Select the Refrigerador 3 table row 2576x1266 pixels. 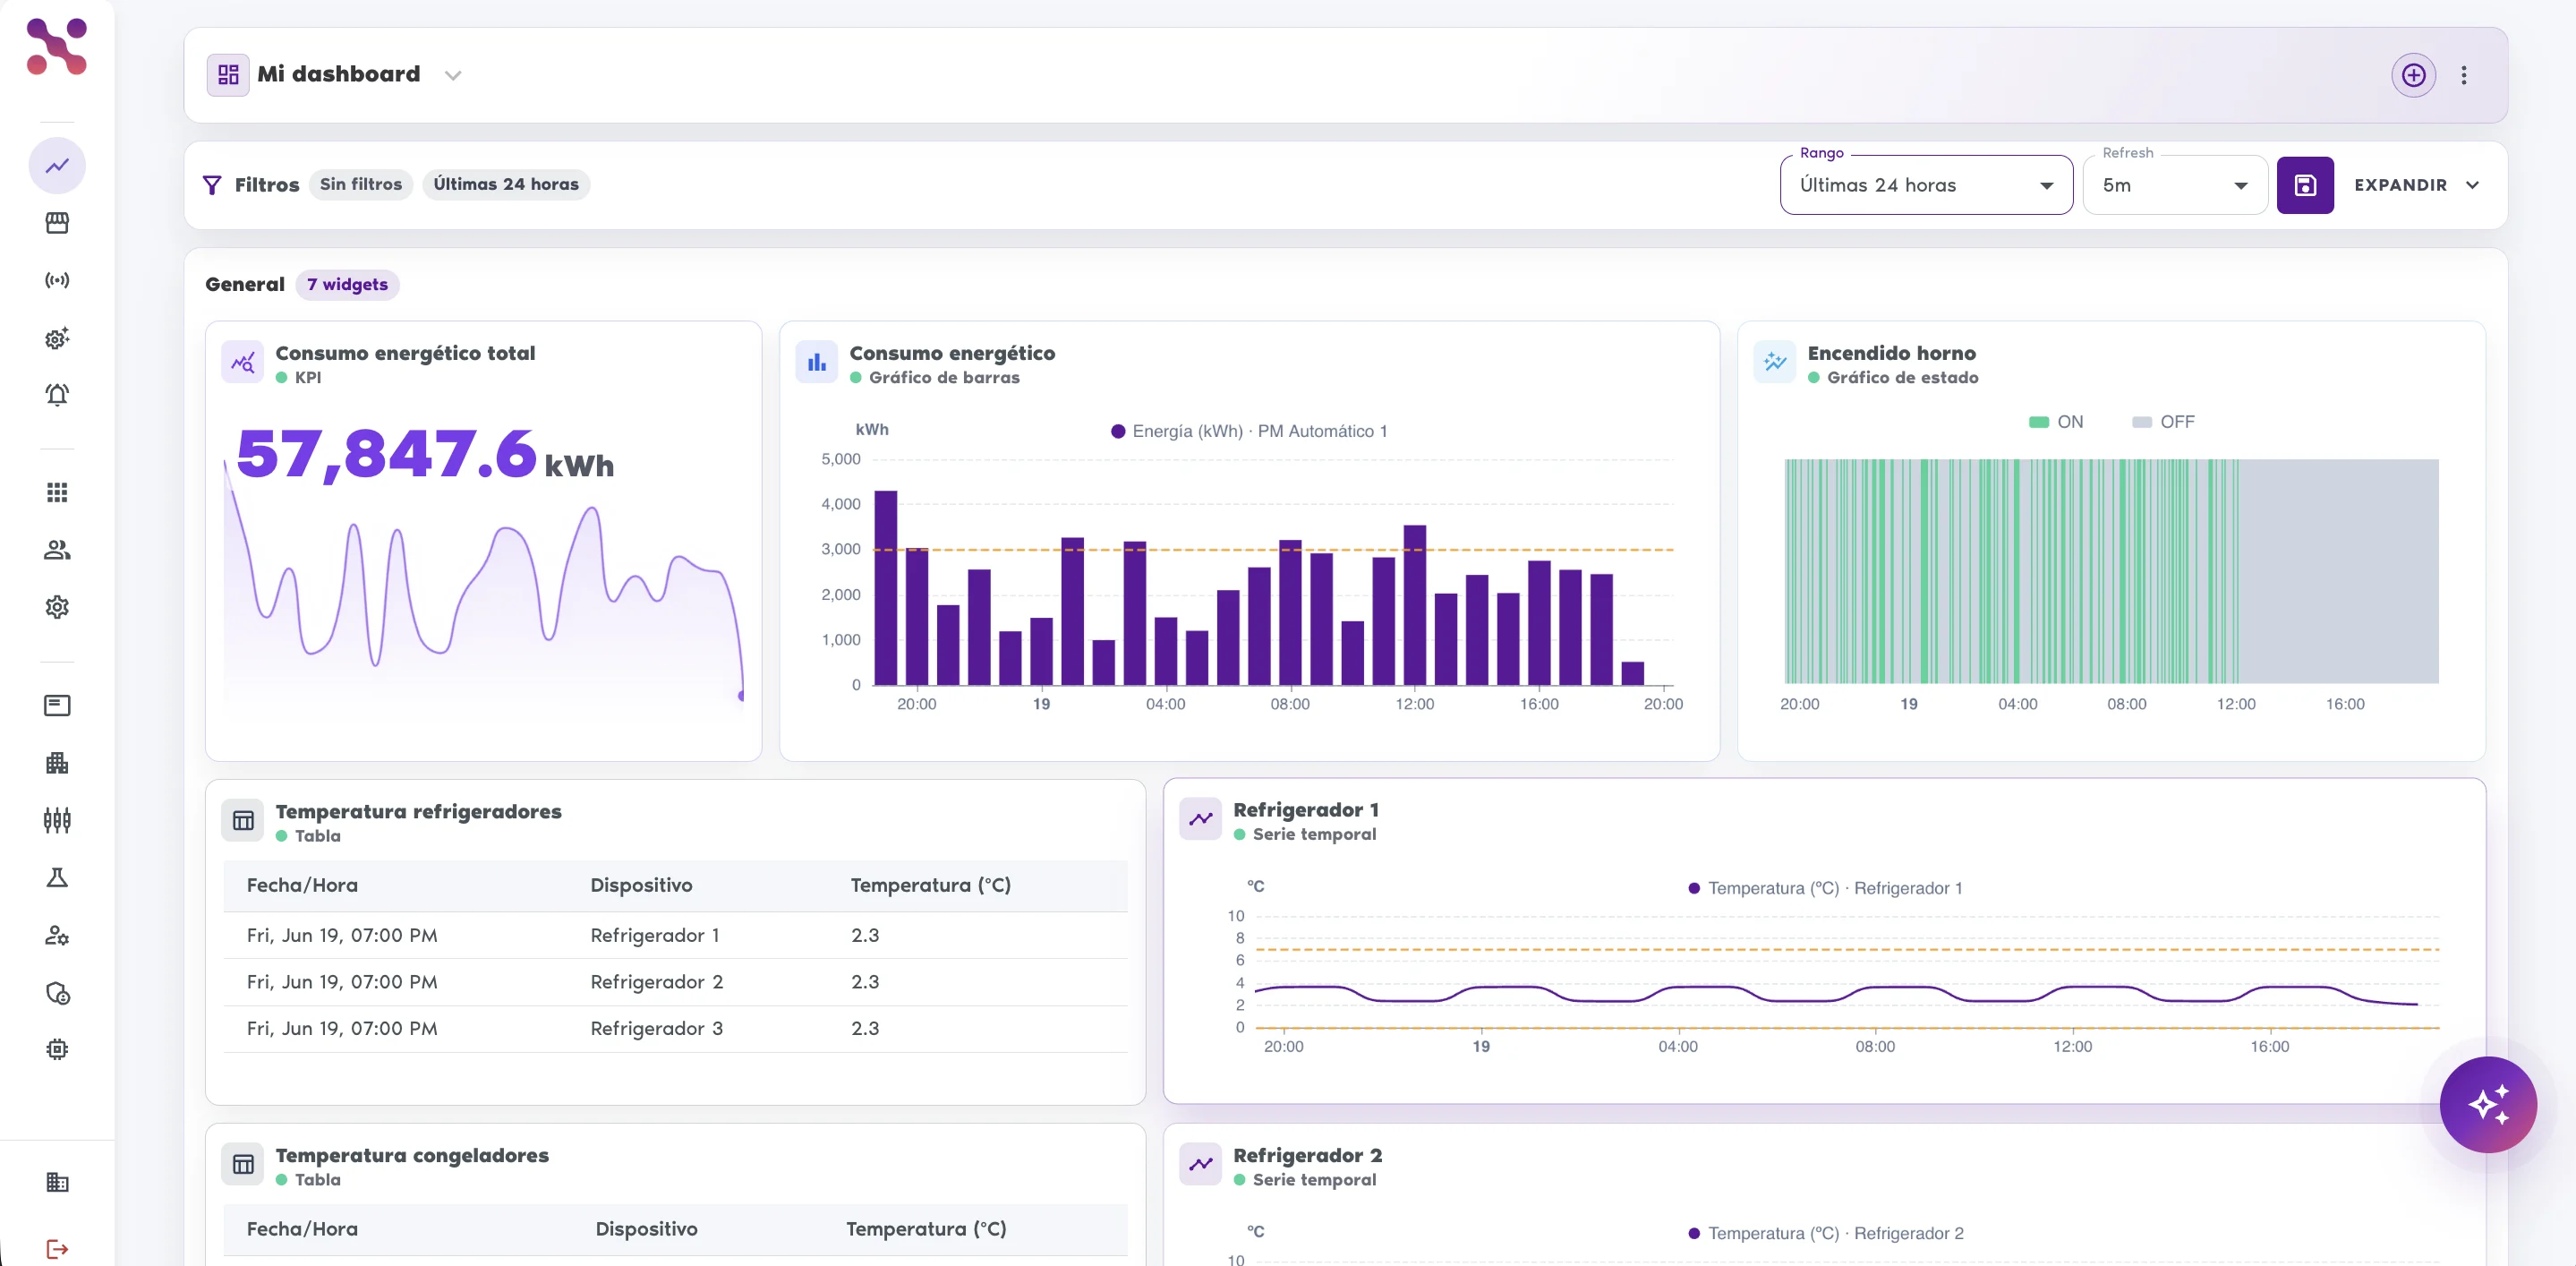[x=675, y=1028]
